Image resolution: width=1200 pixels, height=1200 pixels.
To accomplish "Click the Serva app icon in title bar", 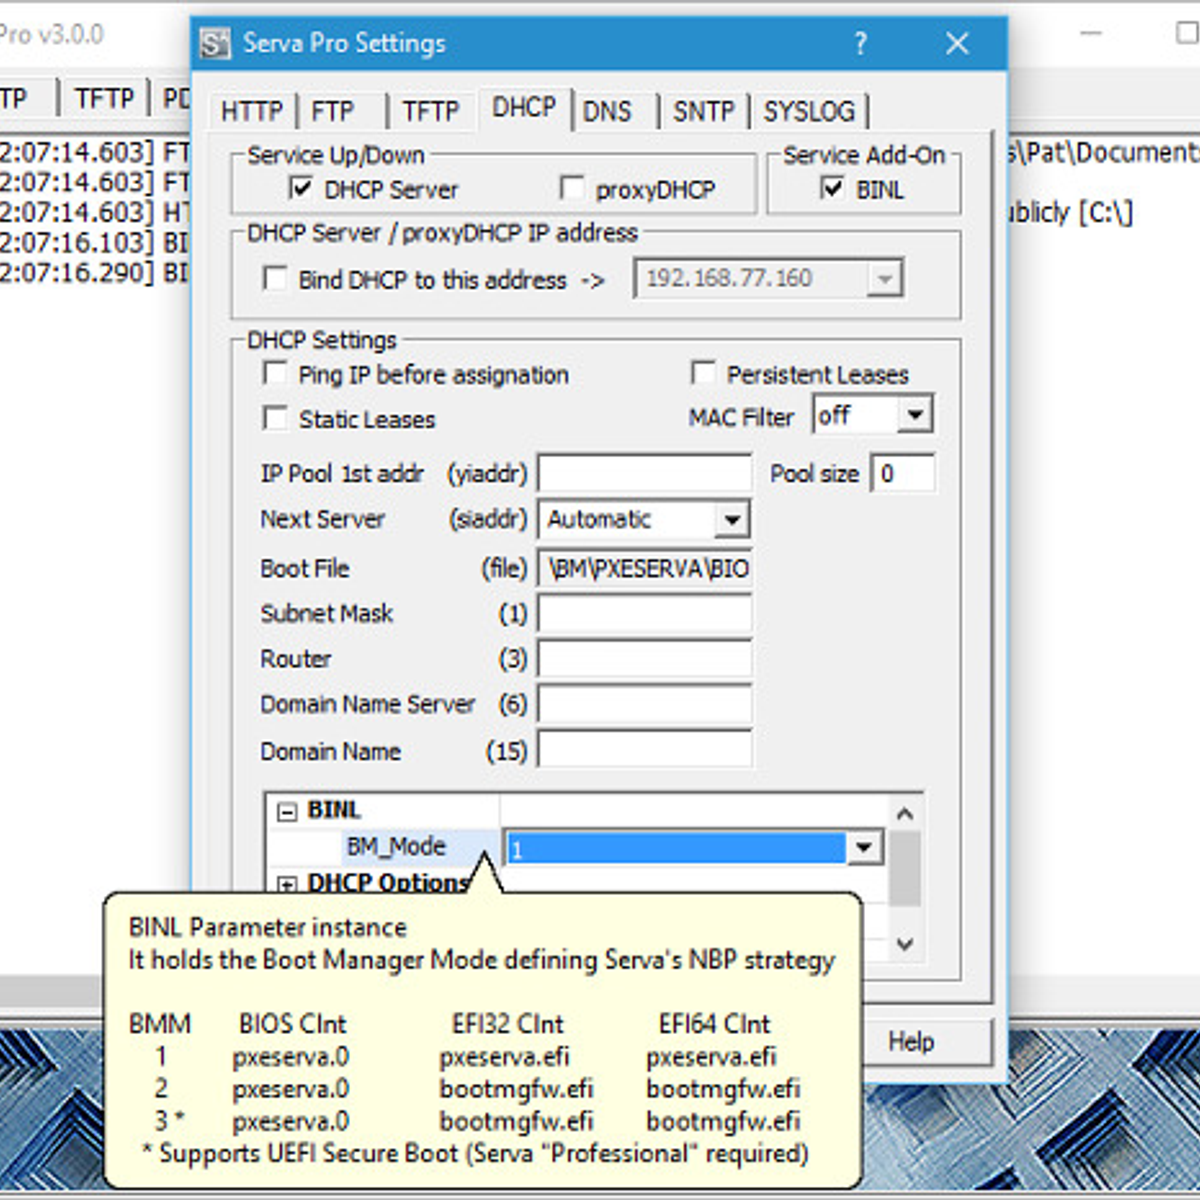I will (x=214, y=44).
